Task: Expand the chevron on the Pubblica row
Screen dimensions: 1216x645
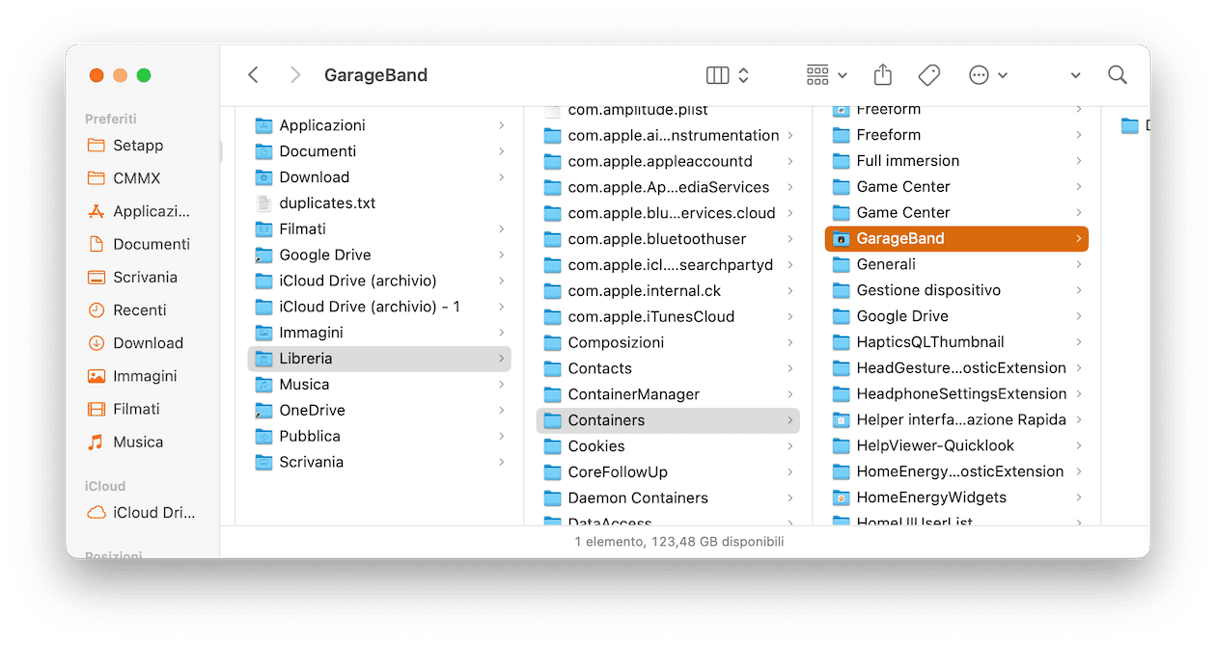Action: (501, 436)
